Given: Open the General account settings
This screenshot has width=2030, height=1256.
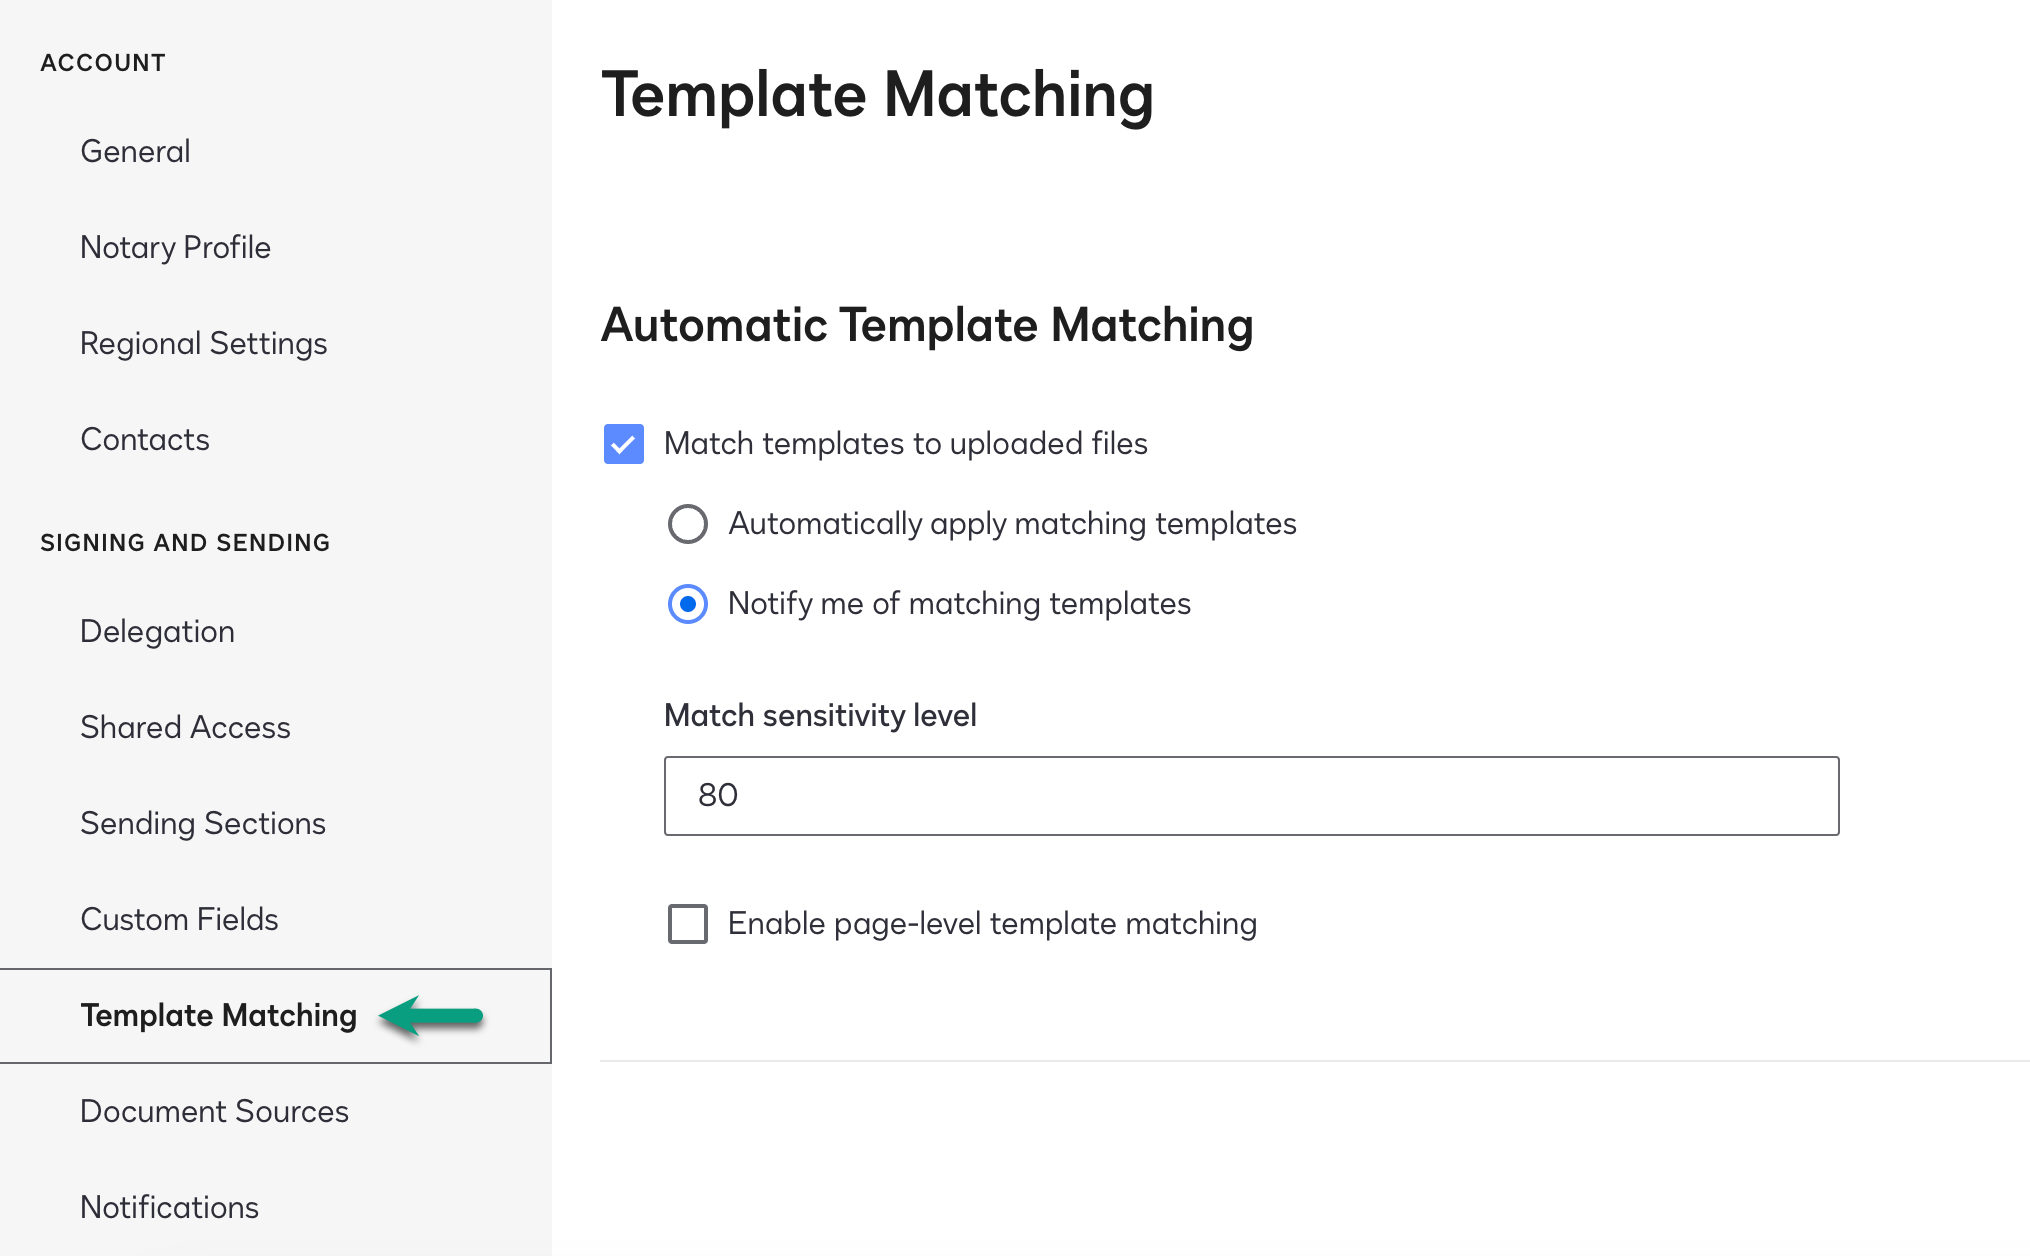Looking at the screenshot, I should click(x=135, y=151).
